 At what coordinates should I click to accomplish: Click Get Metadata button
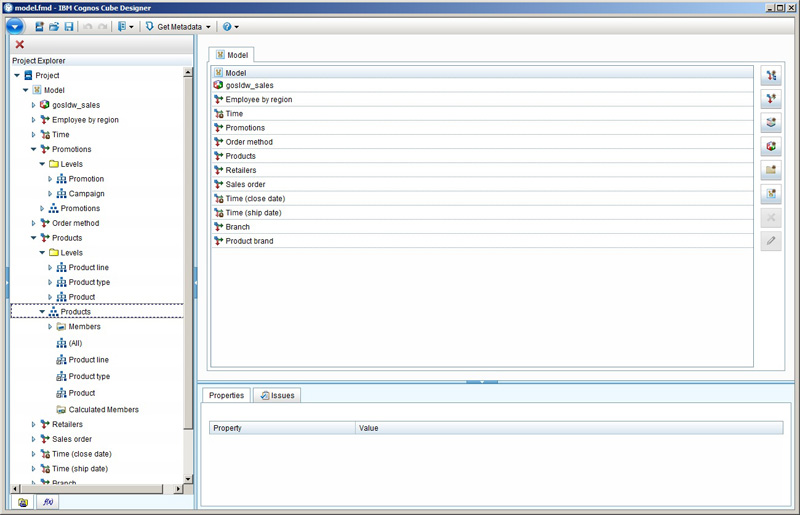pos(173,27)
